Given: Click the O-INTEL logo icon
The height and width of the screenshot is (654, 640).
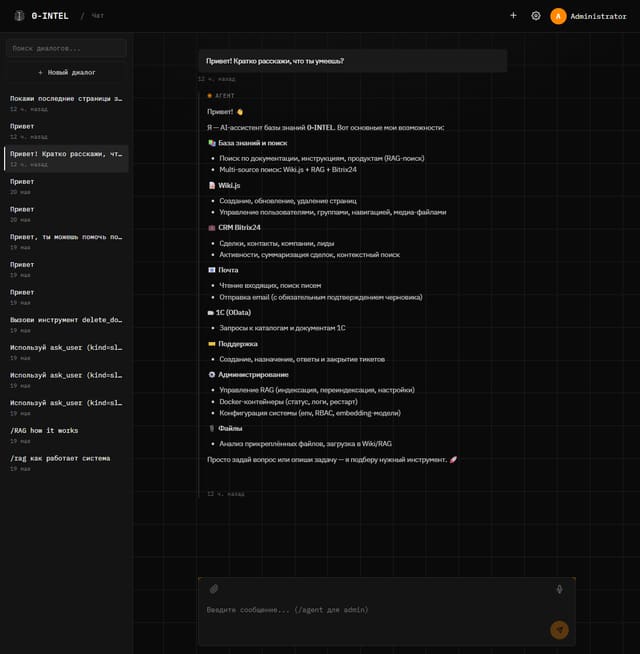Looking at the screenshot, I should tap(19, 16).
